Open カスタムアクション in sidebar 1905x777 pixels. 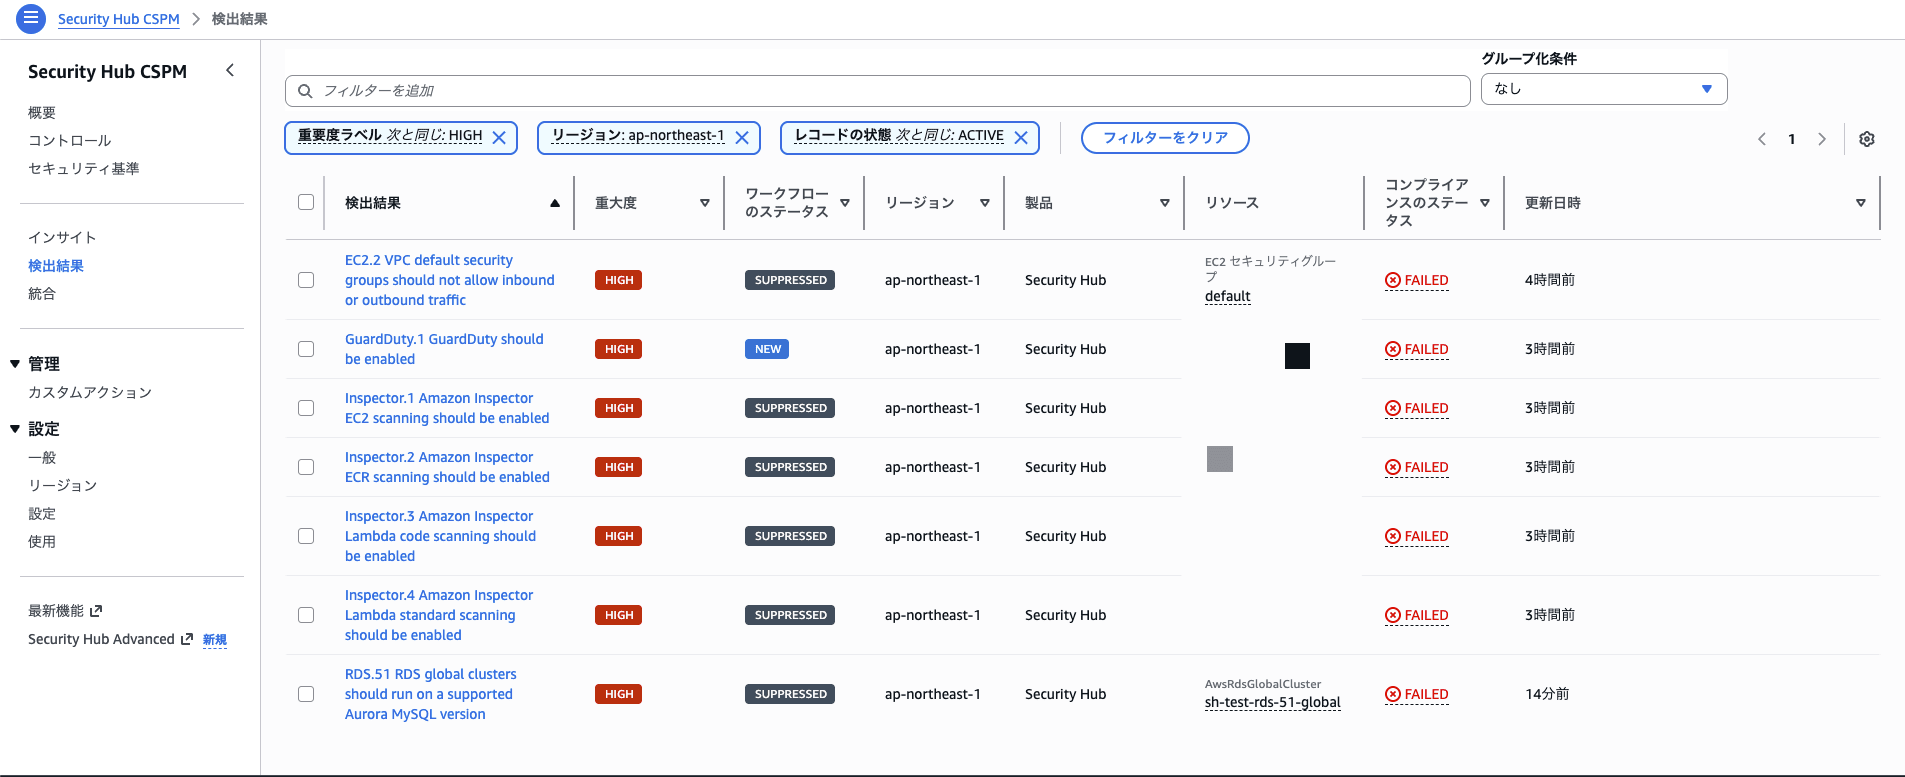[90, 393]
